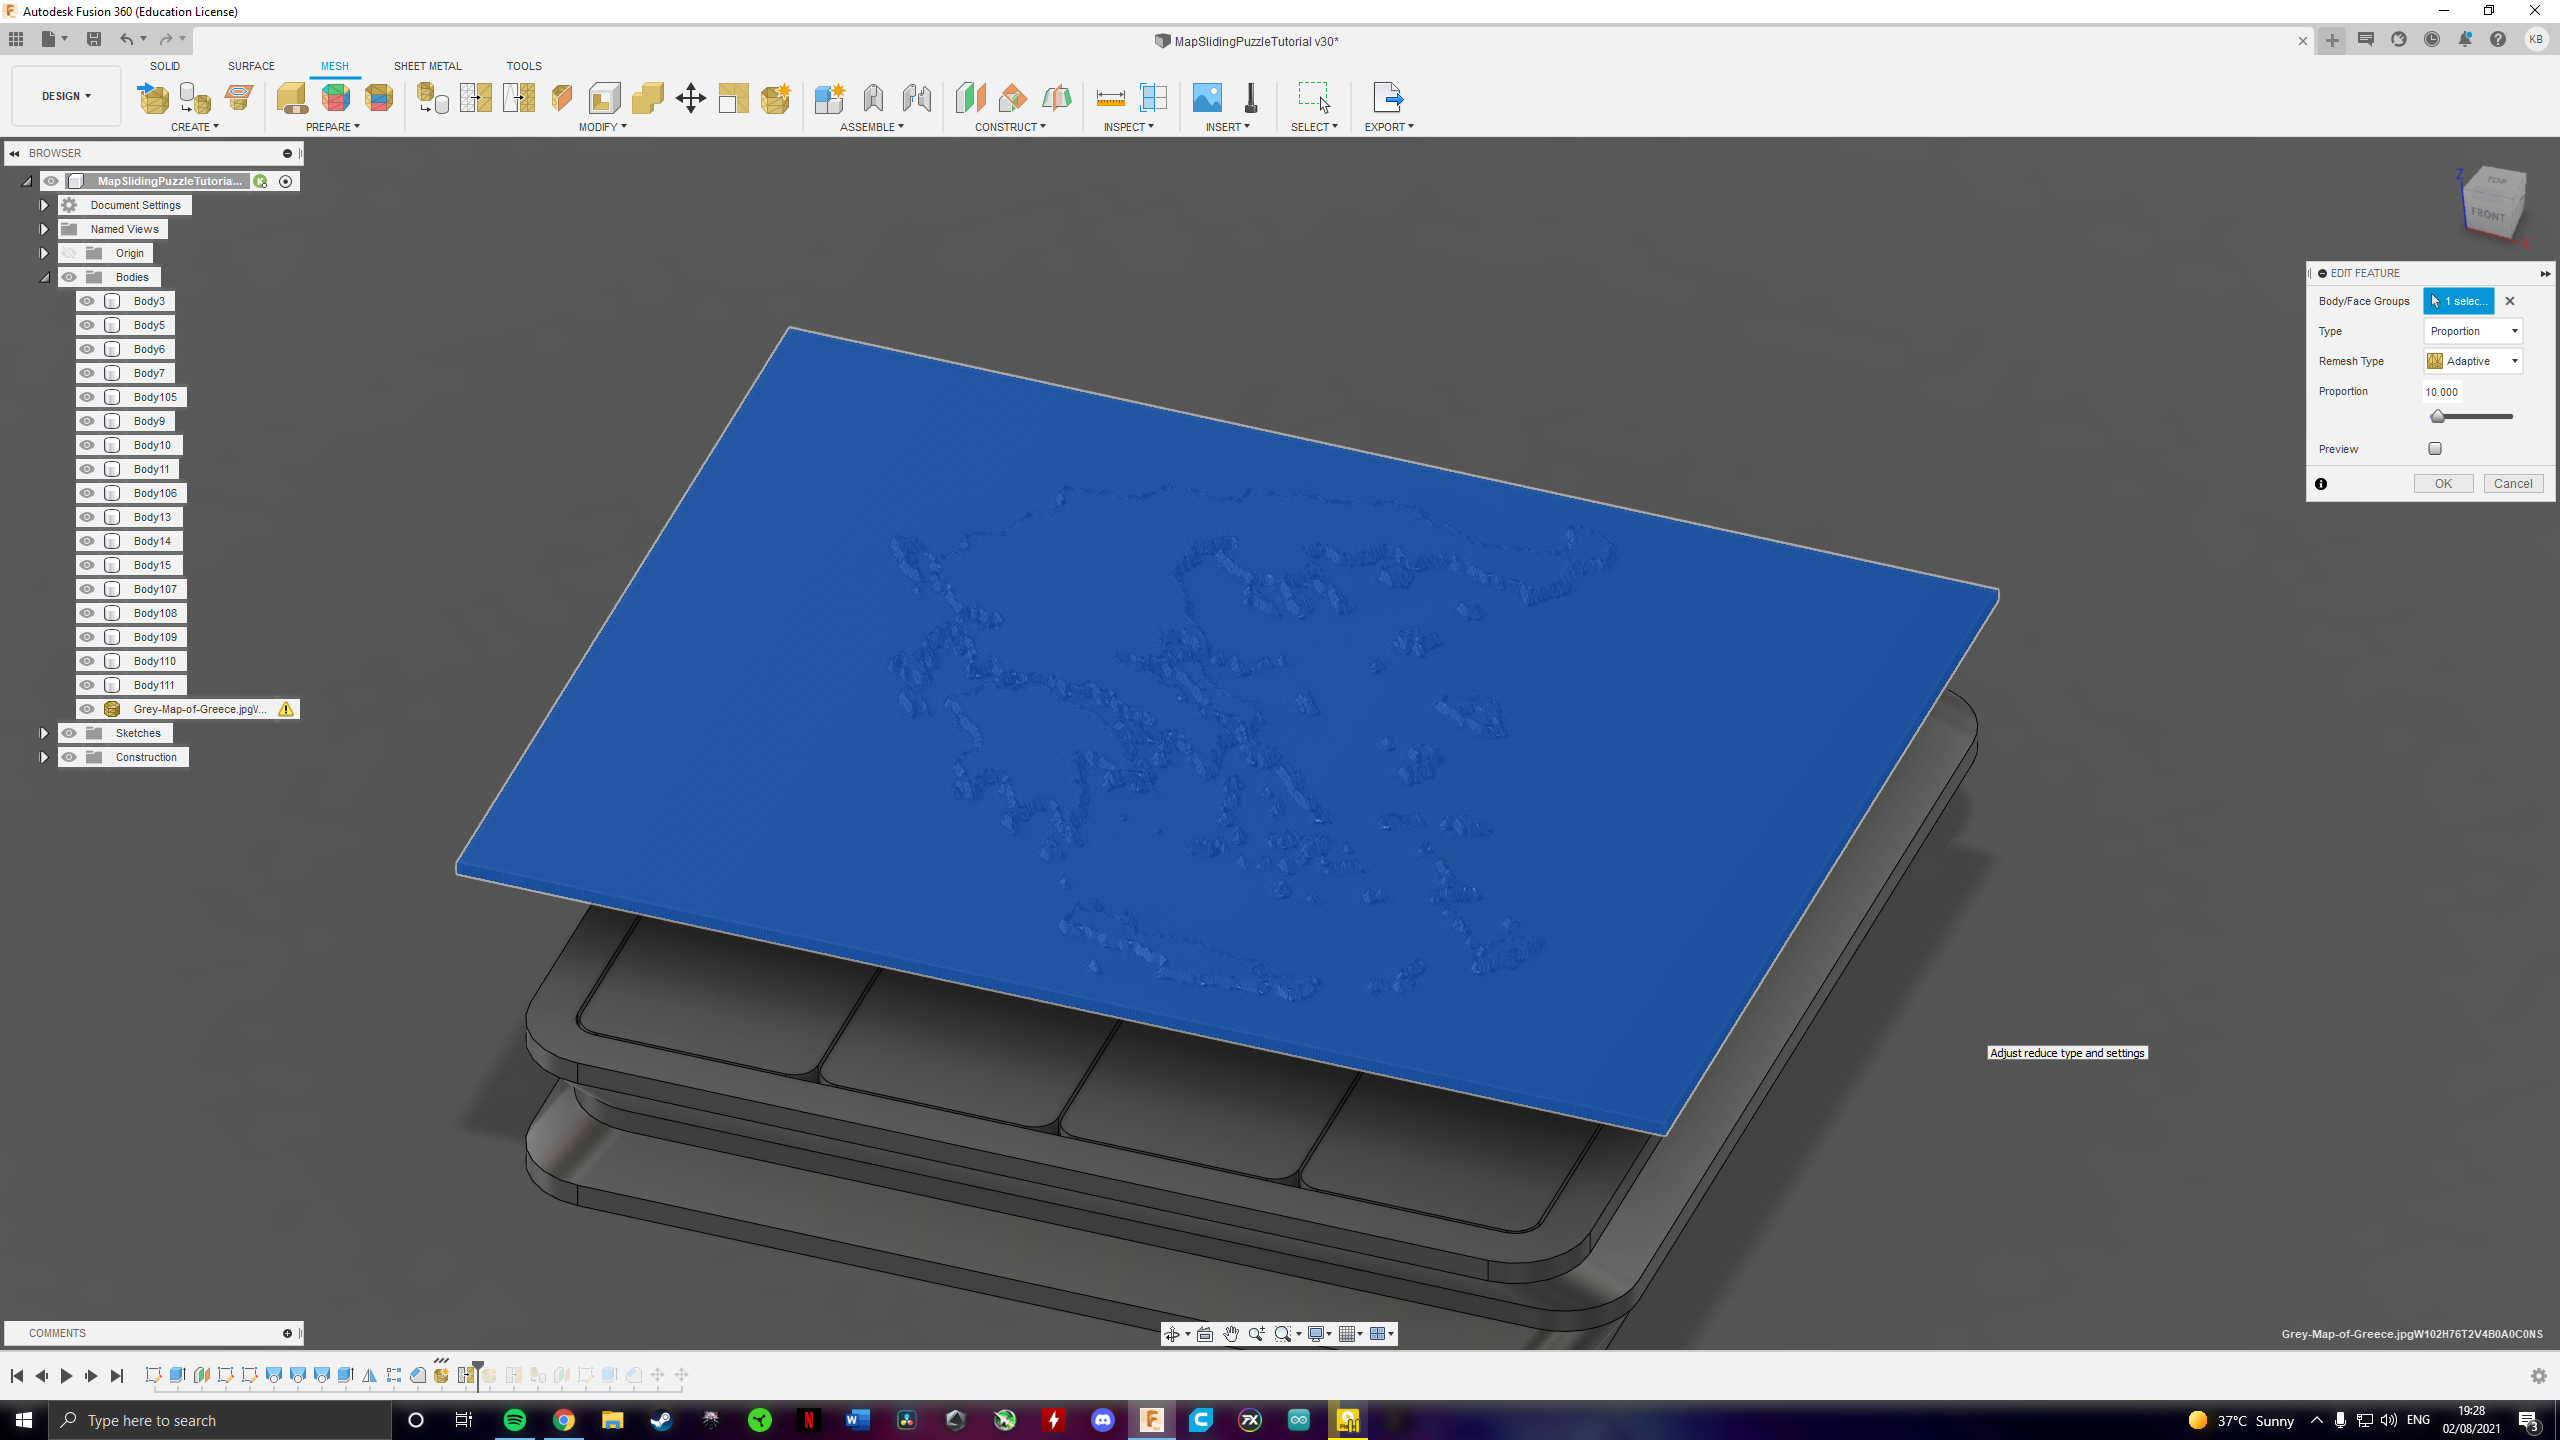Select the Move/Copy tool in the Modify group
Screen dimensions: 2560x1440
(x=690, y=98)
